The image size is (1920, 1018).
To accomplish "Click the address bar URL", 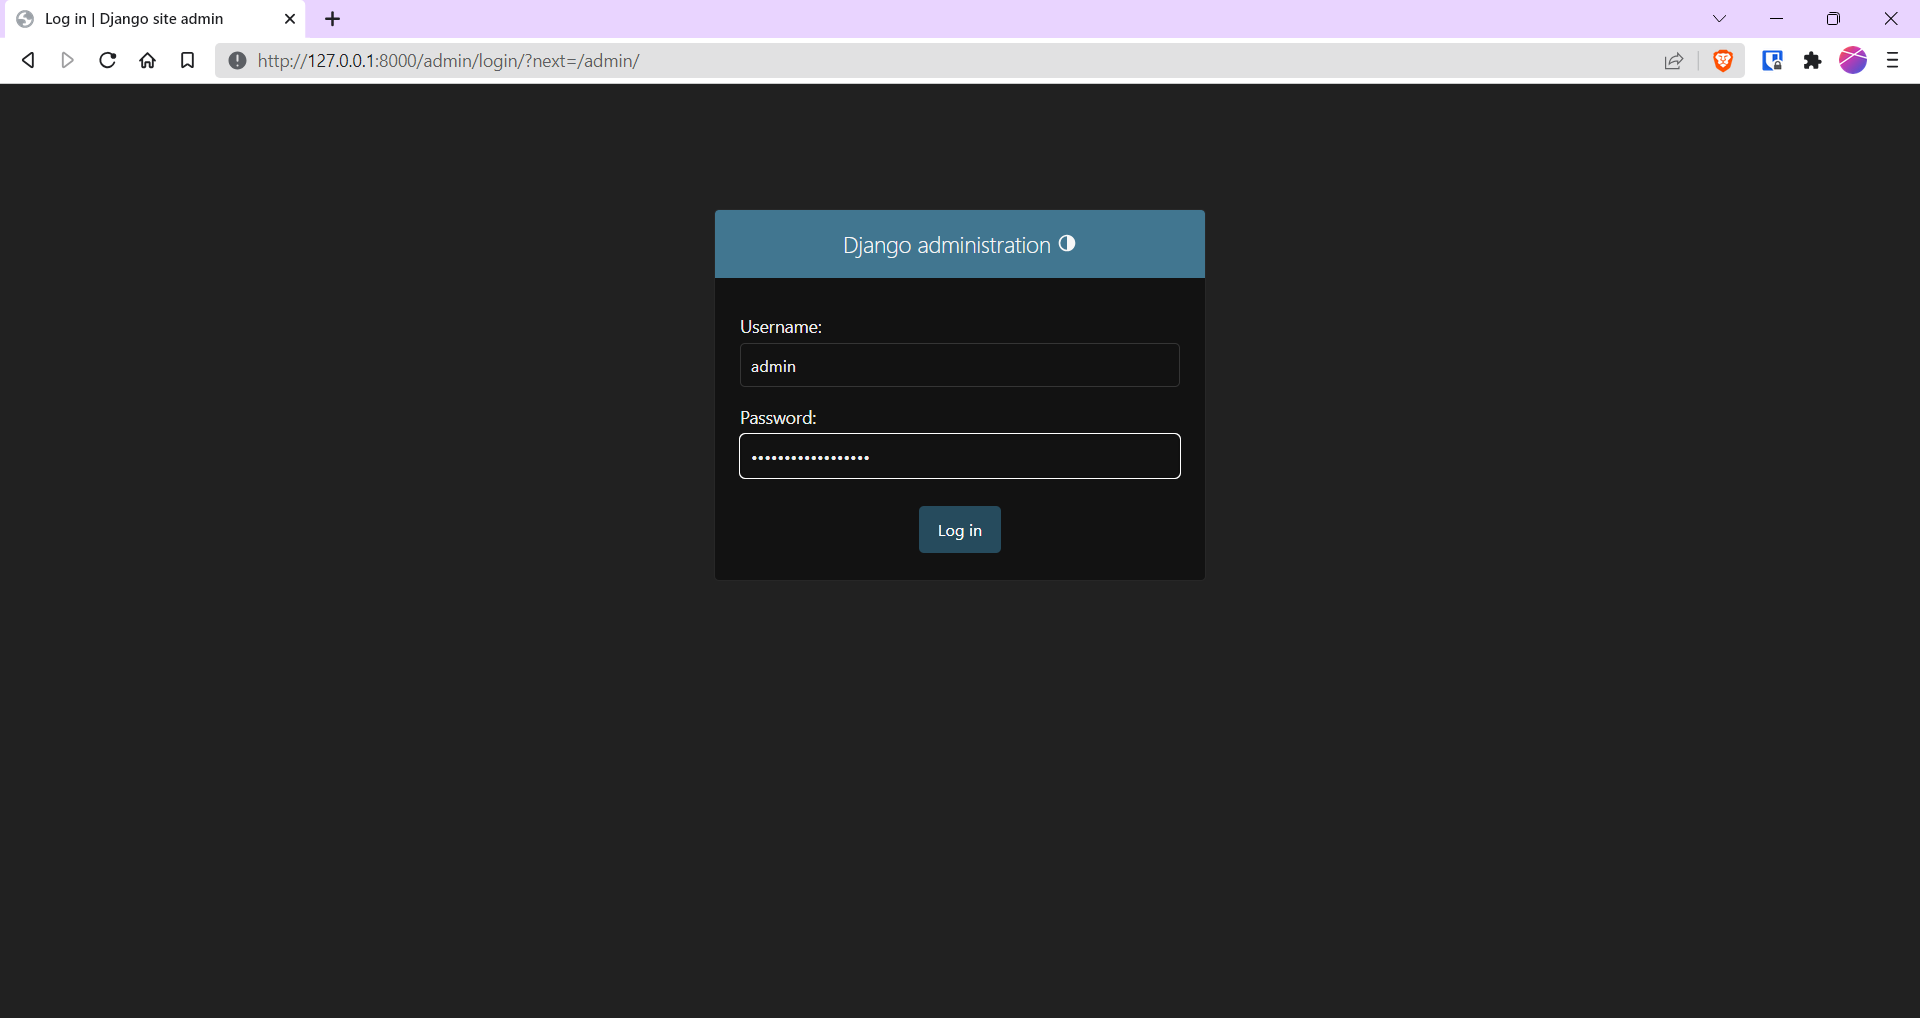I will tap(448, 61).
